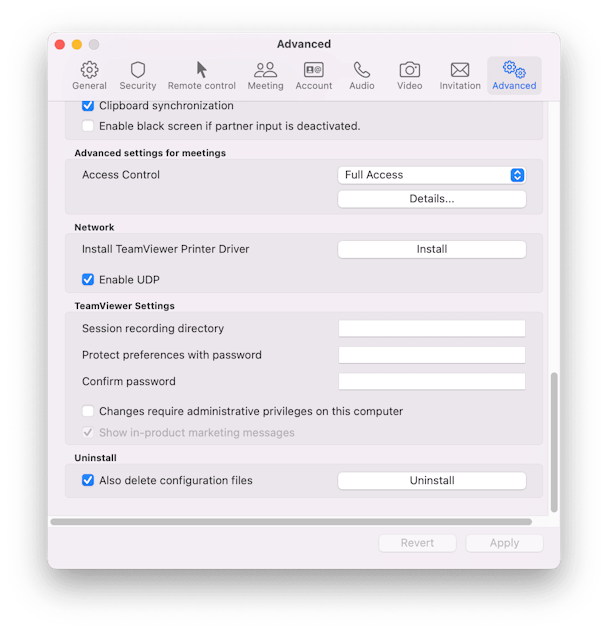Open the Audio phone icon tab
This screenshot has height=632, width=608.
[362, 75]
